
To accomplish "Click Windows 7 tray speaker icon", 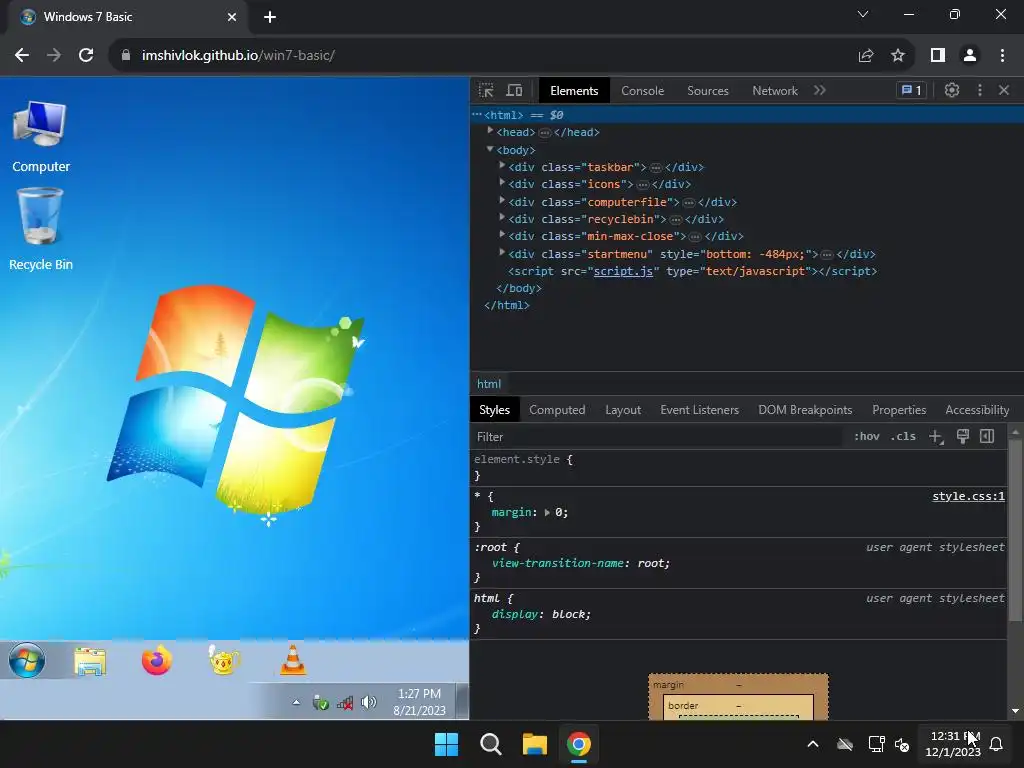I will 369,702.
